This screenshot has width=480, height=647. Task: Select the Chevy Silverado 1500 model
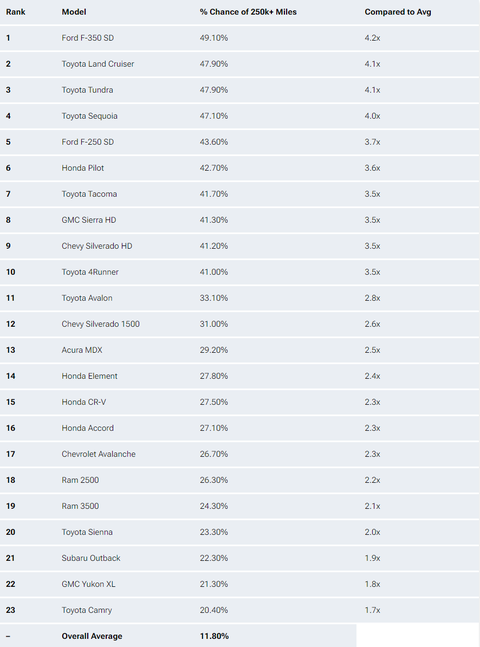coord(101,324)
